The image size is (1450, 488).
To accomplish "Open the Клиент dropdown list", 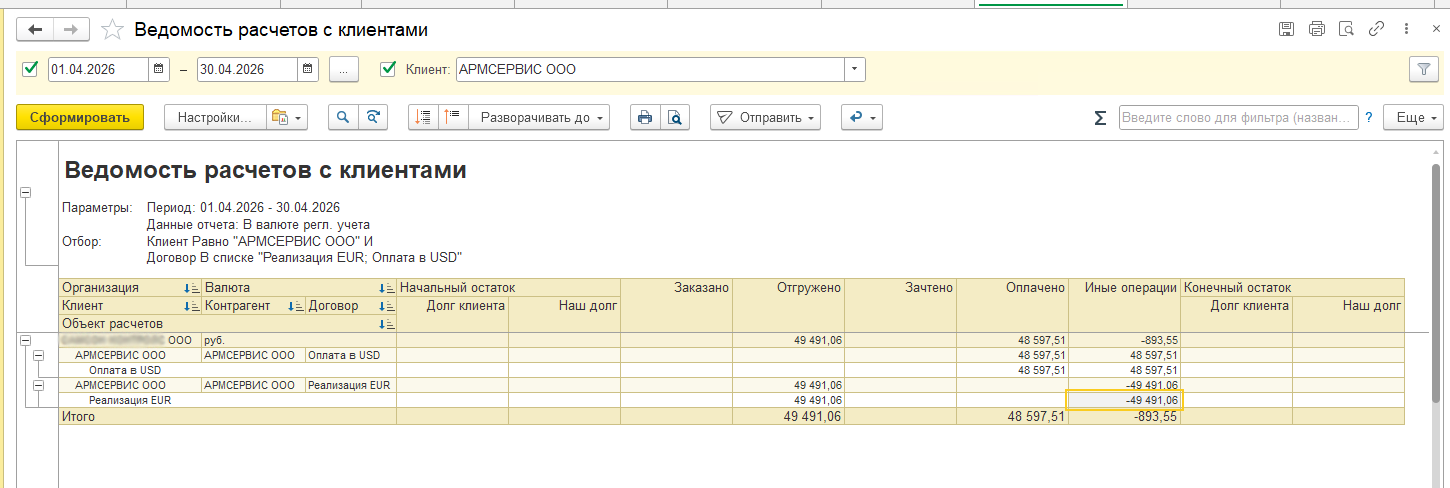I will [855, 70].
